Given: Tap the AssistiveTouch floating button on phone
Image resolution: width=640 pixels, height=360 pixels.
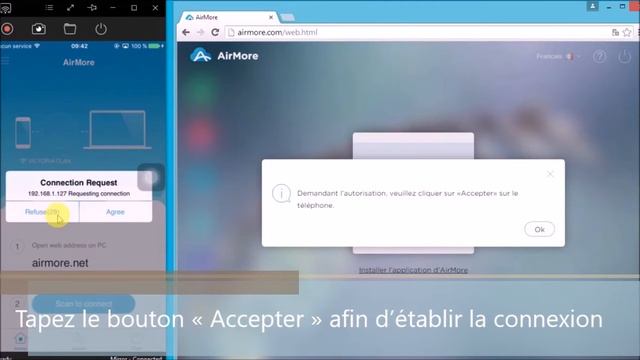Looking at the screenshot, I should pyautogui.click(x=151, y=178).
